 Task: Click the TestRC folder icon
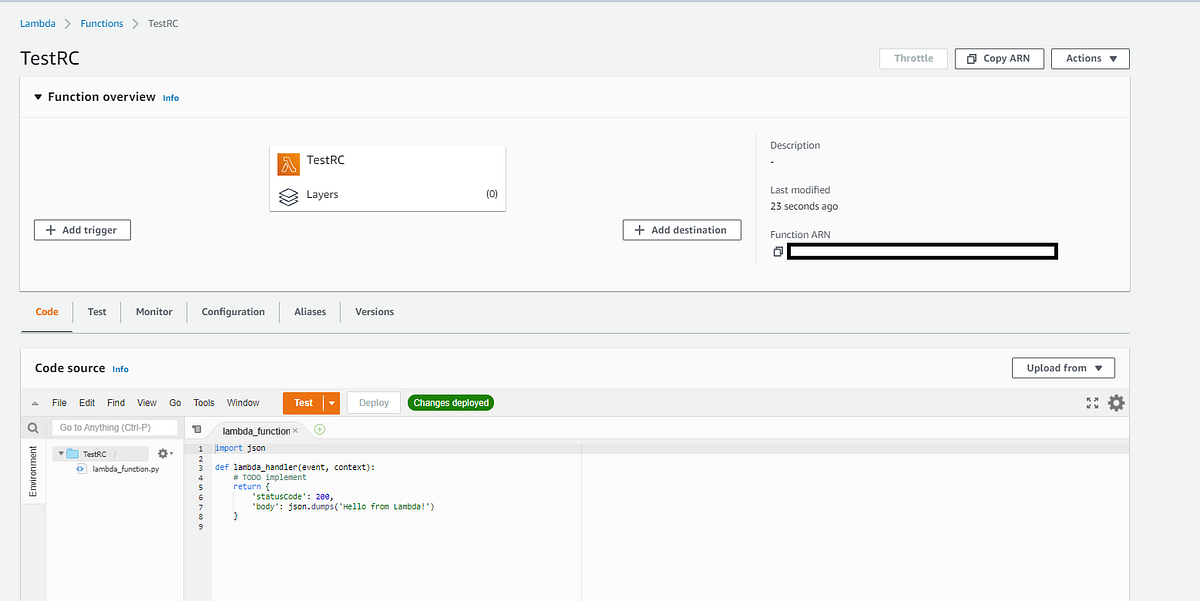point(73,453)
